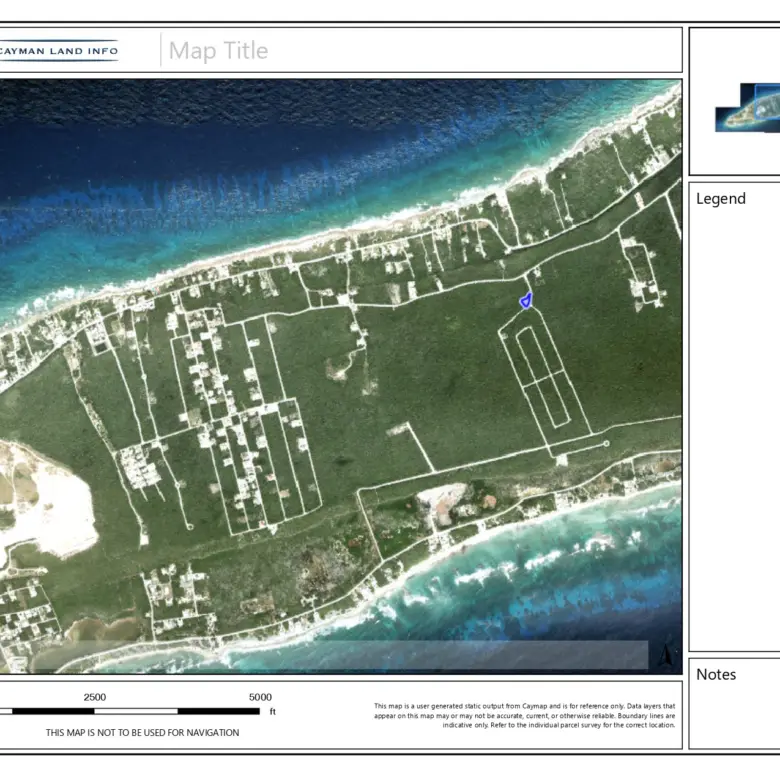The height and width of the screenshot is (780, 780).
Task: Click the 2500 scale bar label
Action: (95, 697)
